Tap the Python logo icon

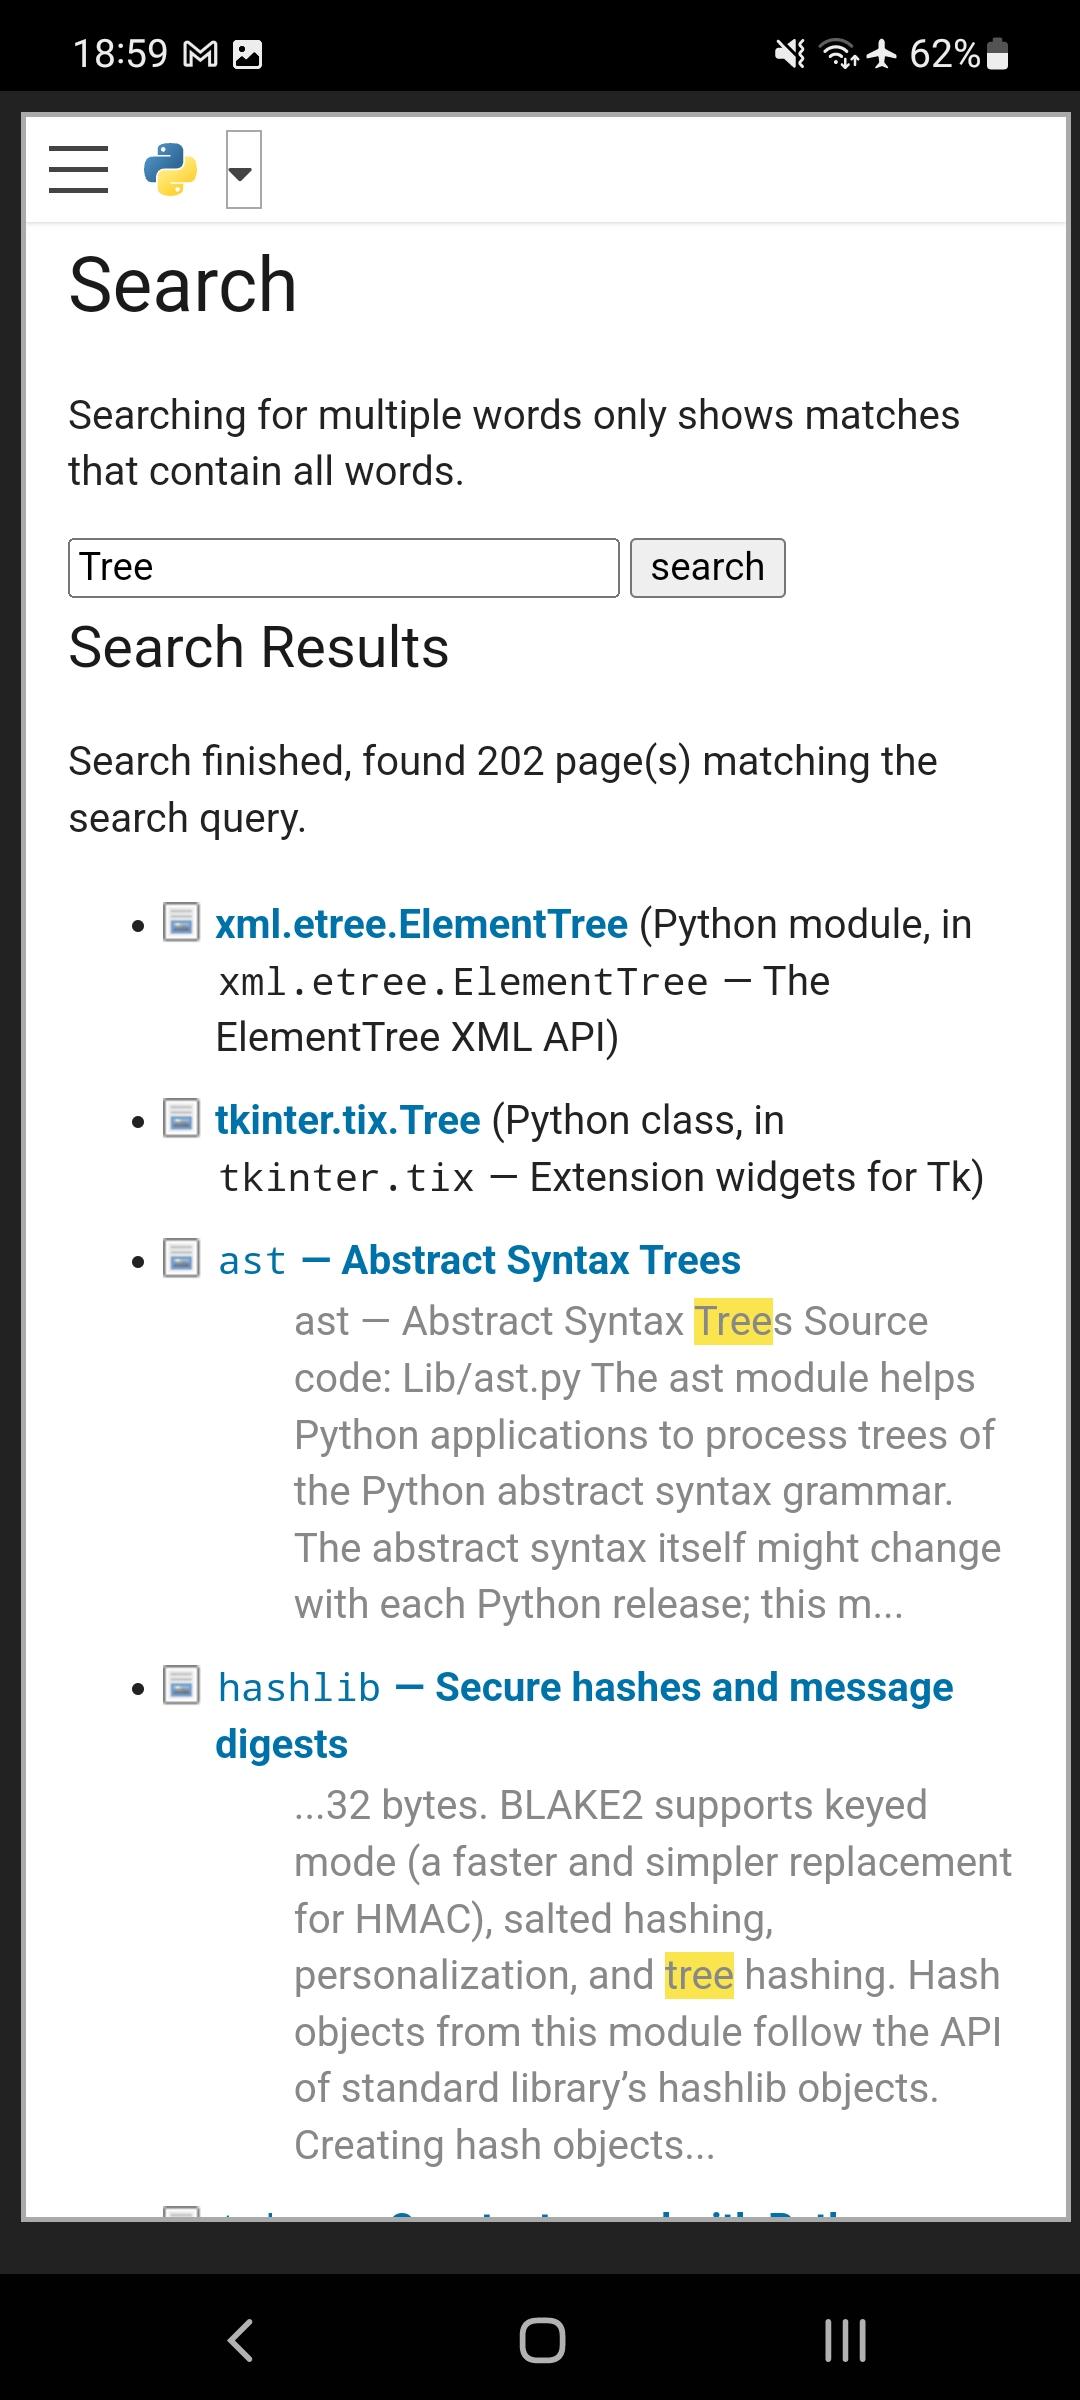170,170
